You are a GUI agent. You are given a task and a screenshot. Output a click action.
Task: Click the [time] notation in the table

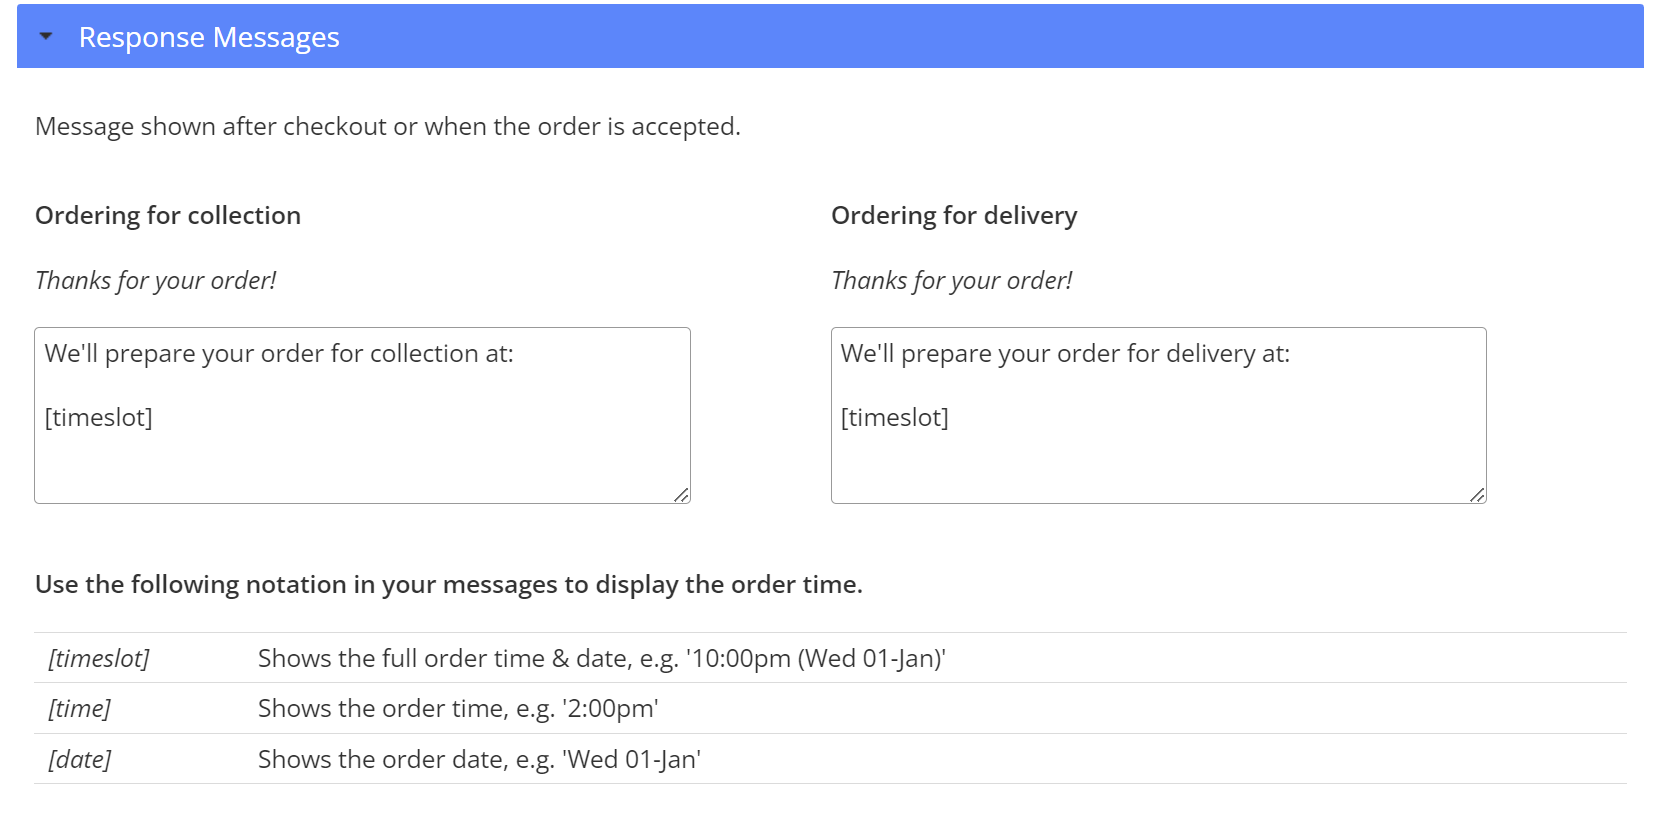click(x=80, y=708)
